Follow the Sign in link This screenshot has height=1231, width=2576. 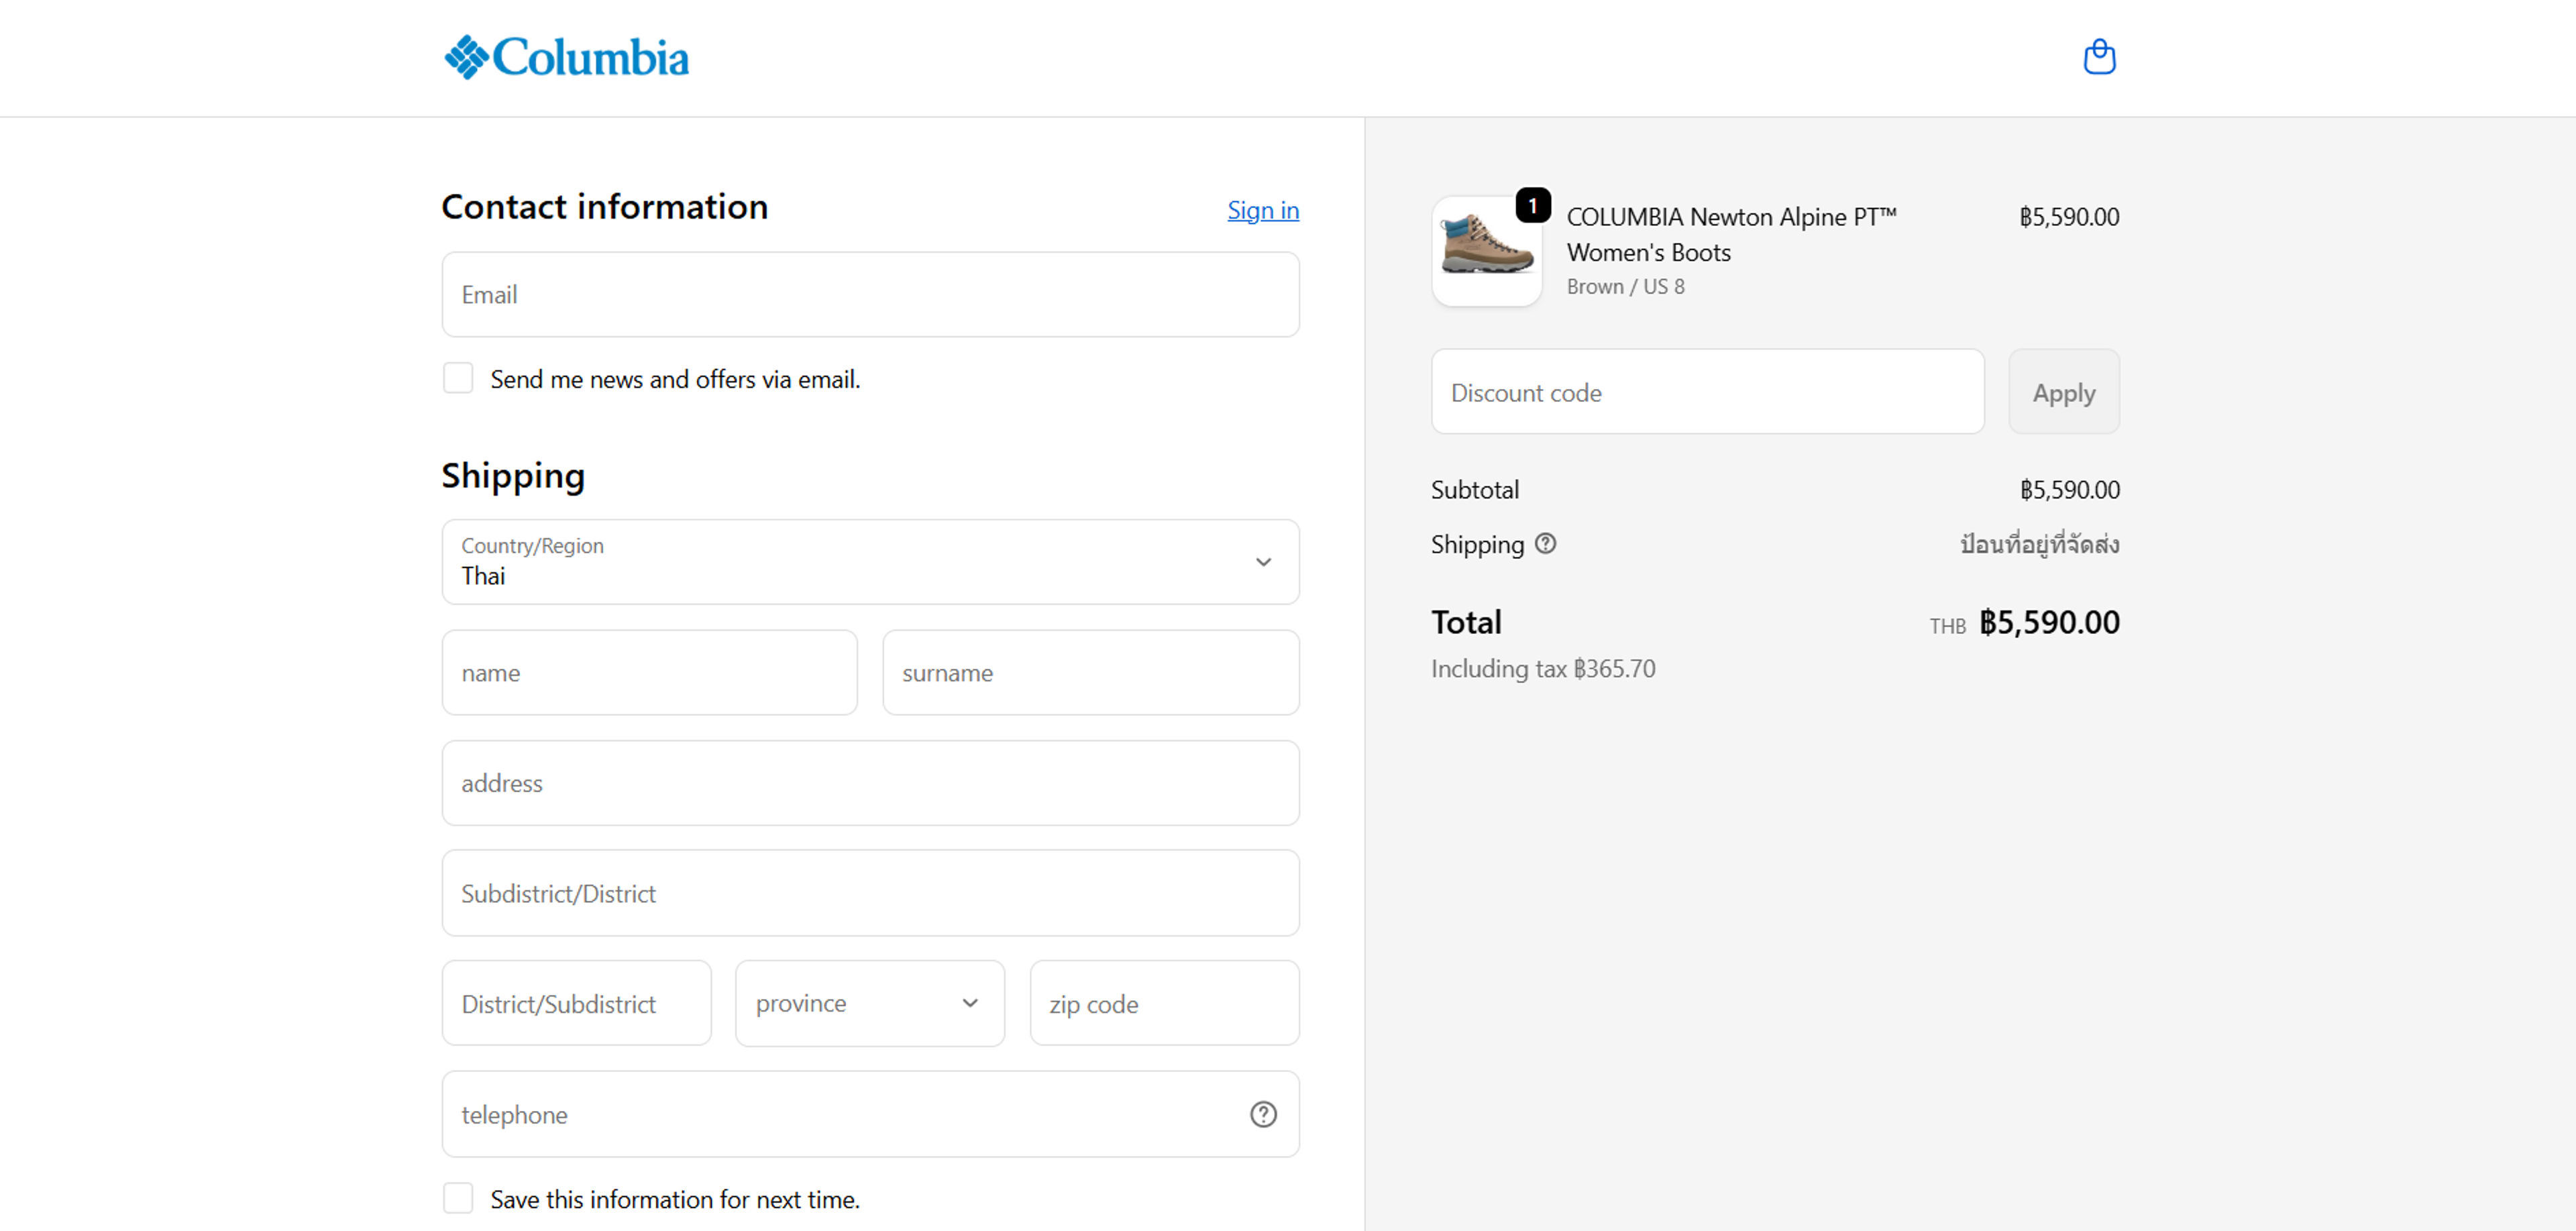click(1262, 210)
